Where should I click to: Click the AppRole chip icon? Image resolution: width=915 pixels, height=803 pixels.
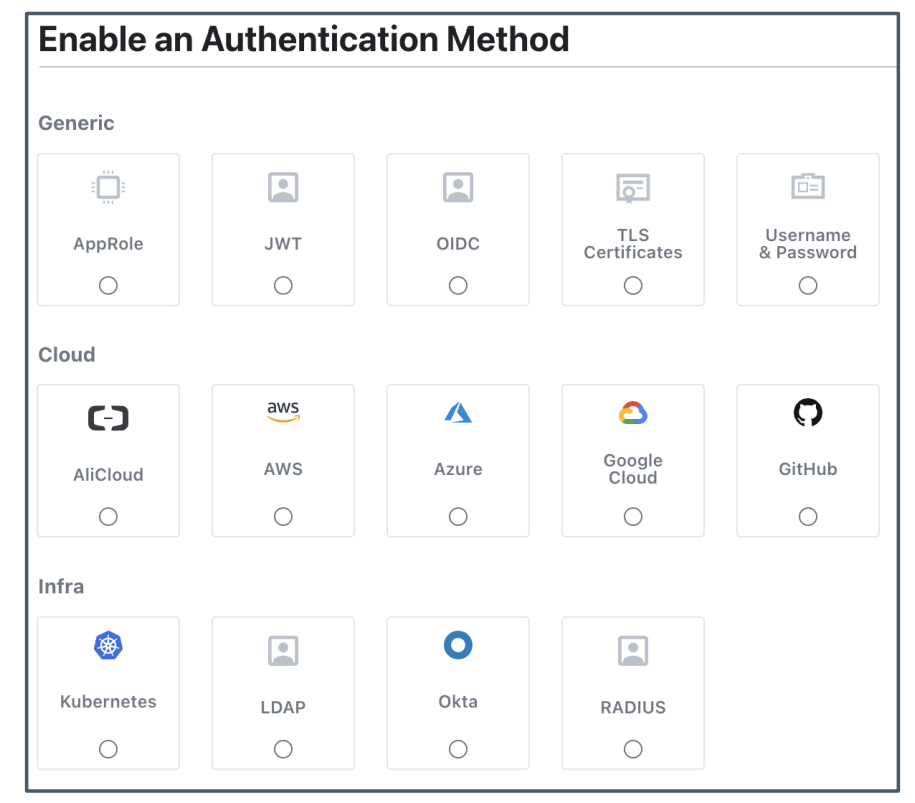(x=108, y=187)
